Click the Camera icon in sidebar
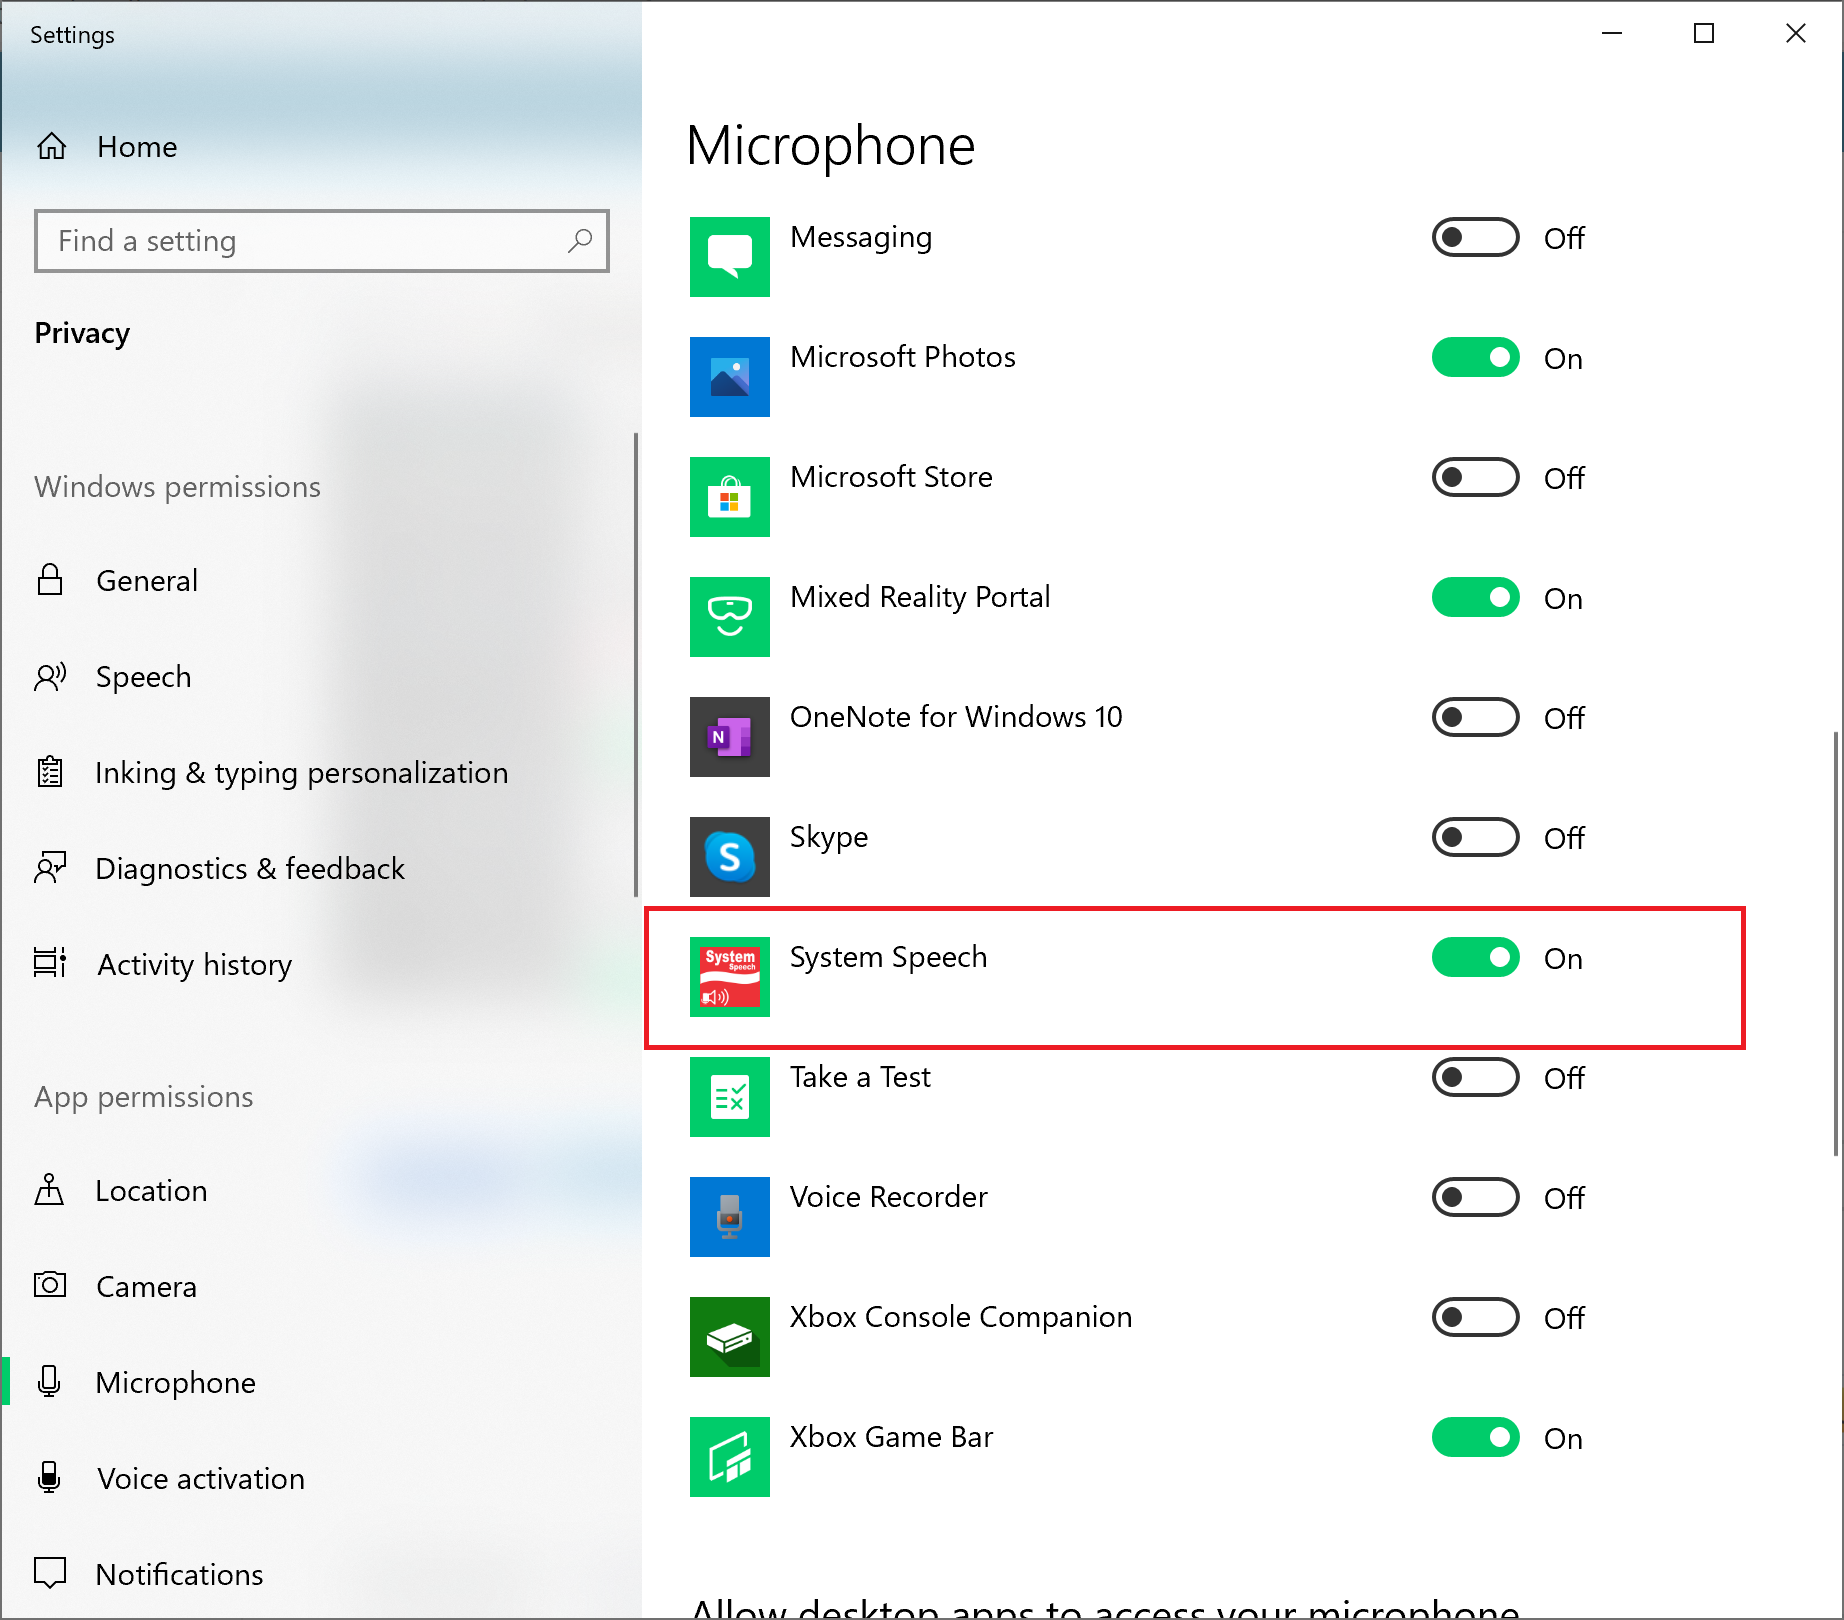 tap(50, 1284)
